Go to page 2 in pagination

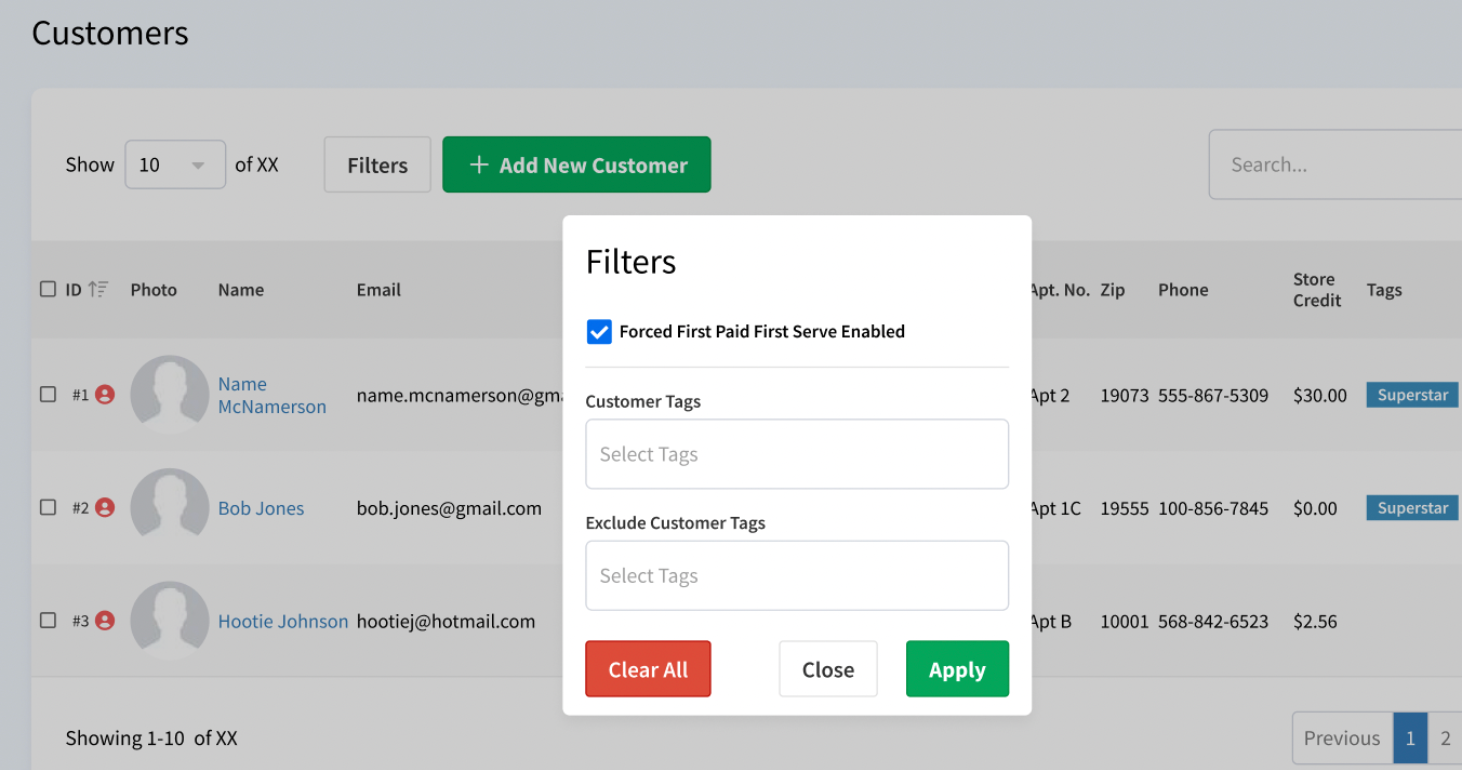(1445, 738)
